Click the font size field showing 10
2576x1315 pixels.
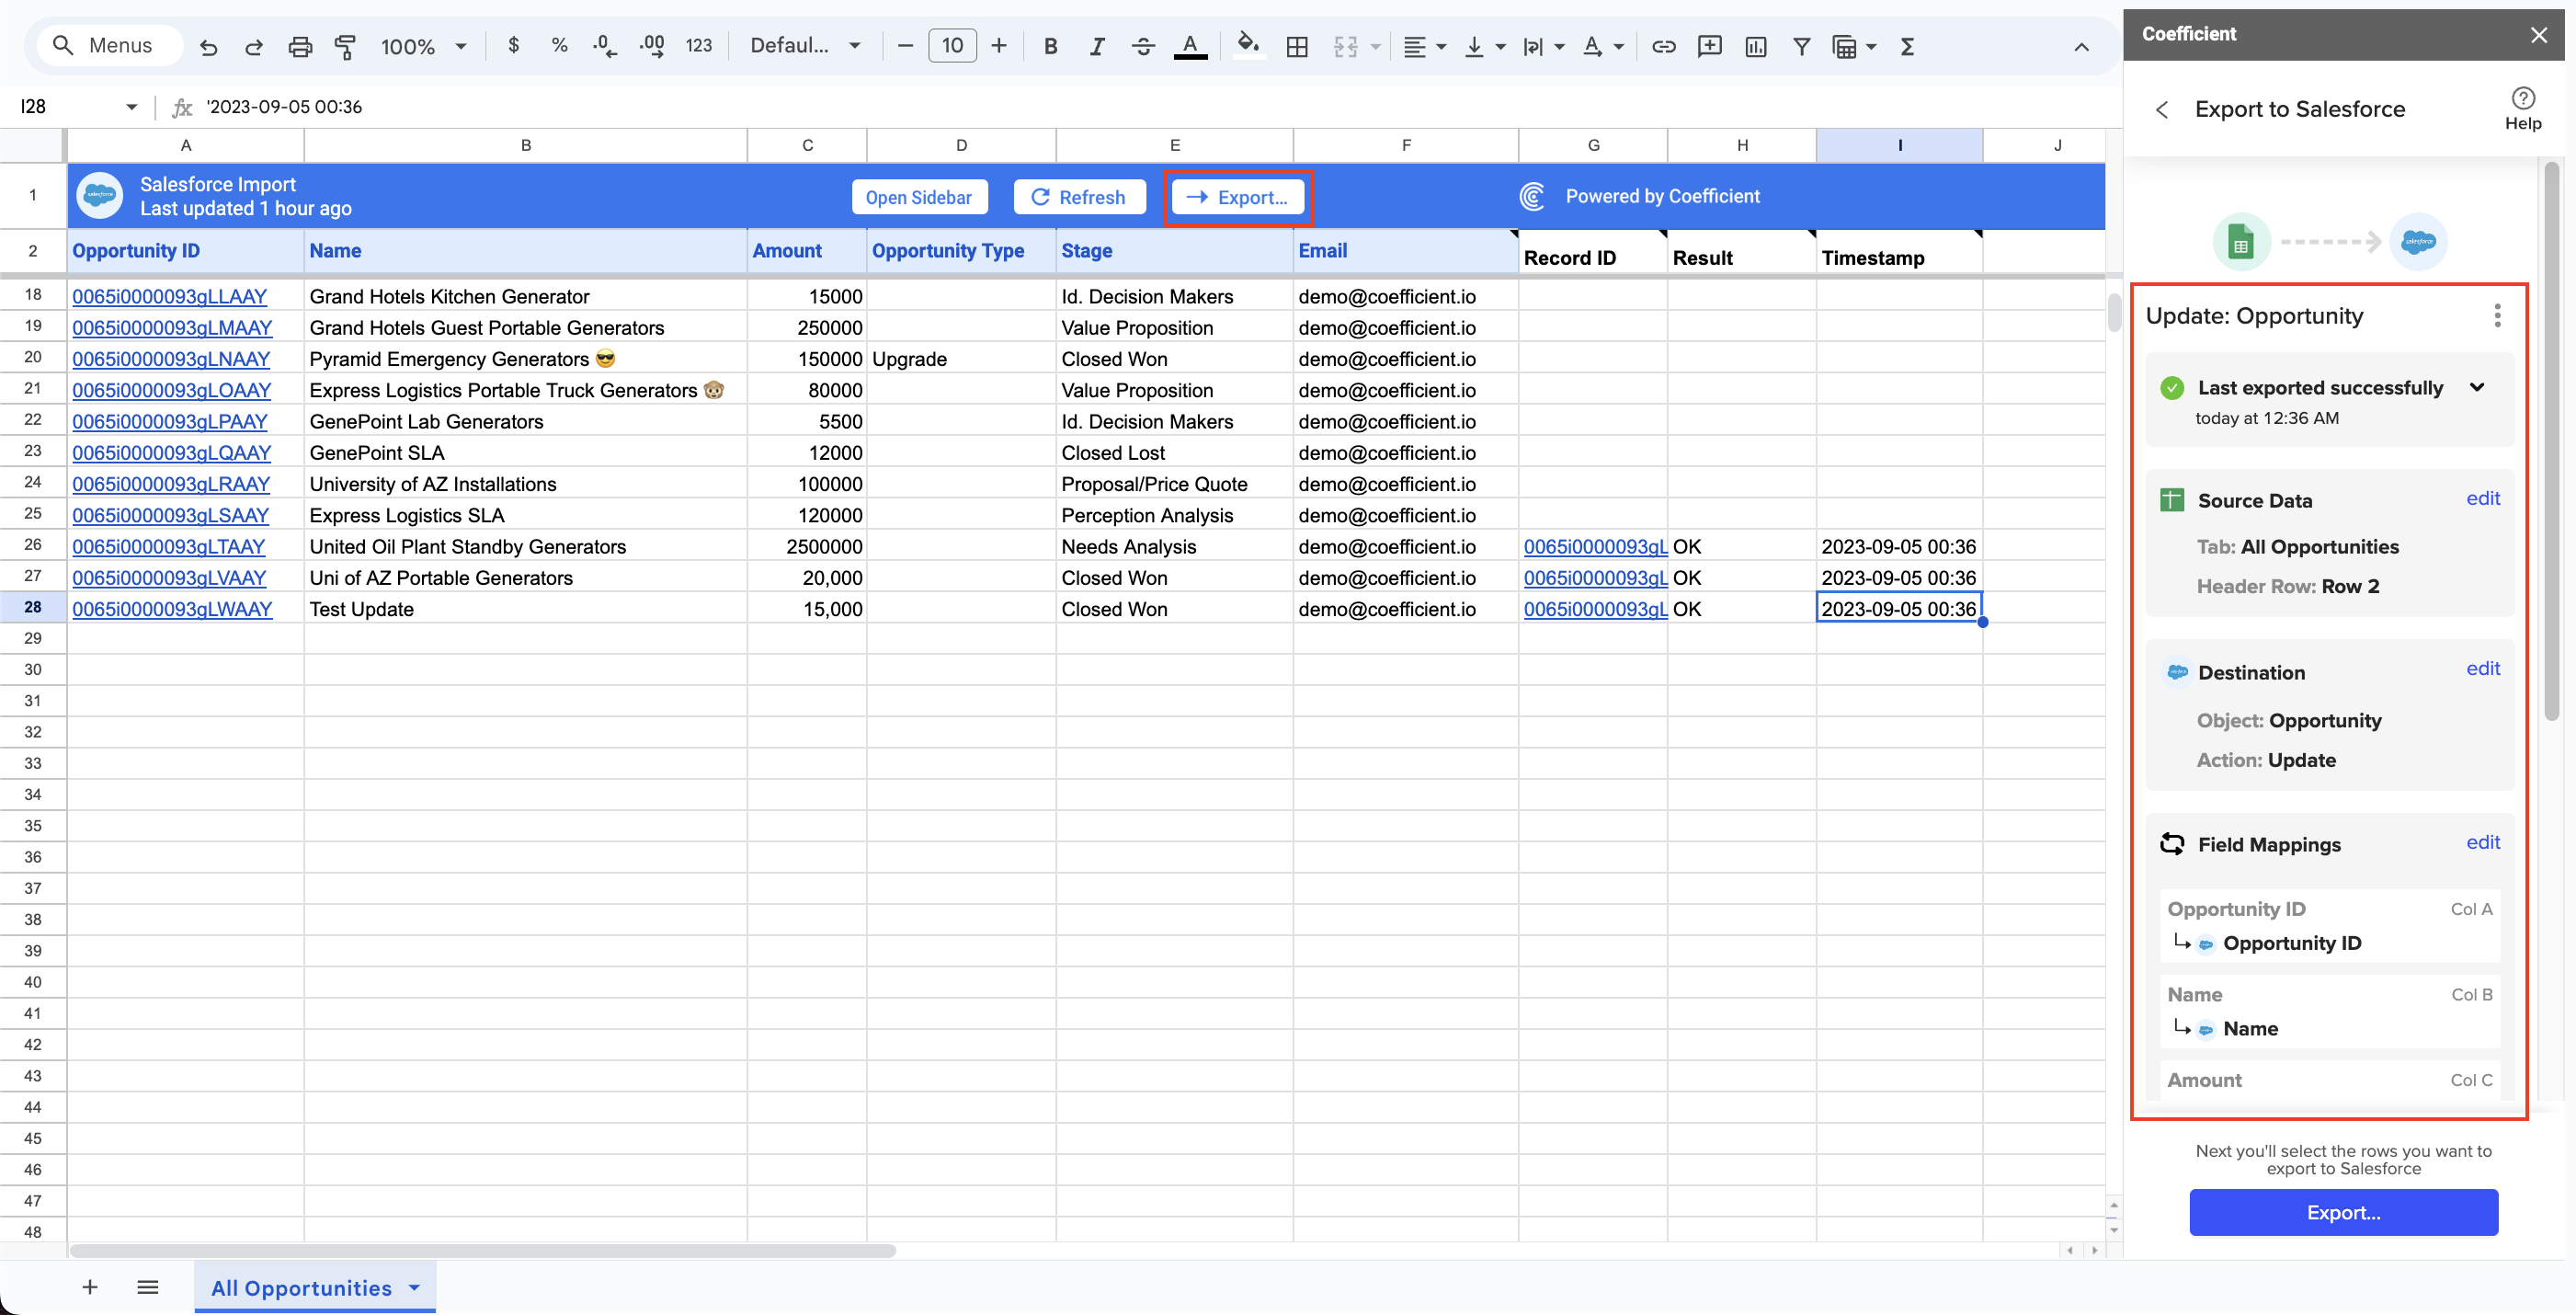pos(952,46)
